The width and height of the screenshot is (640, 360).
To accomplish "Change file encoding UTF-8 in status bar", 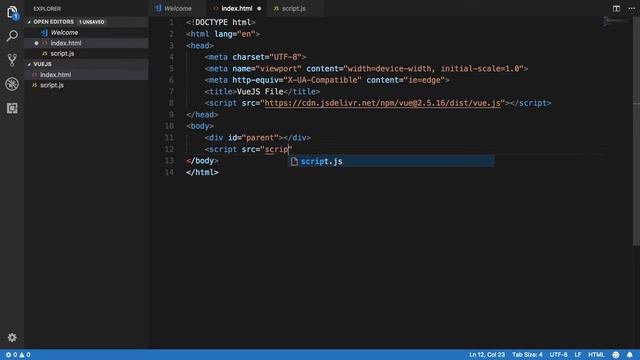I will pyautogui.click(x=558, y=355).
